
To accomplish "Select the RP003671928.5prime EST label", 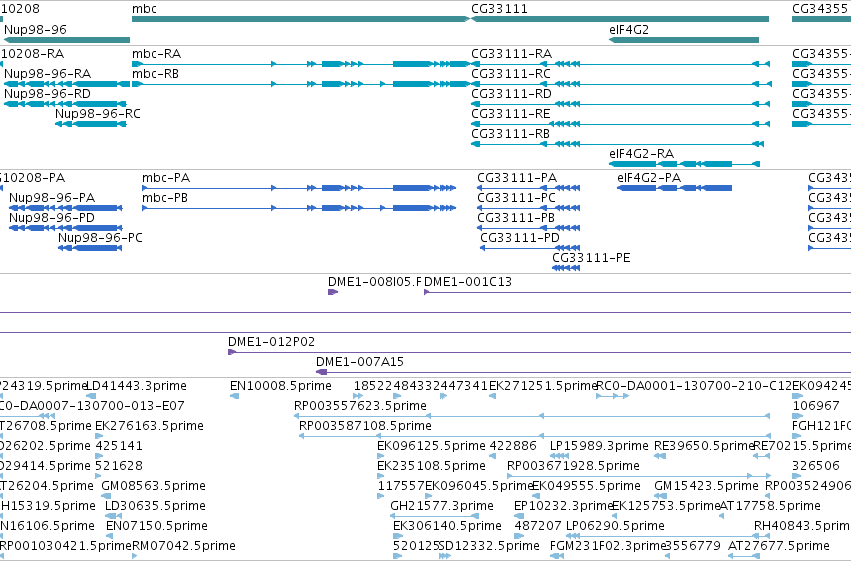I will coord(573,467).
